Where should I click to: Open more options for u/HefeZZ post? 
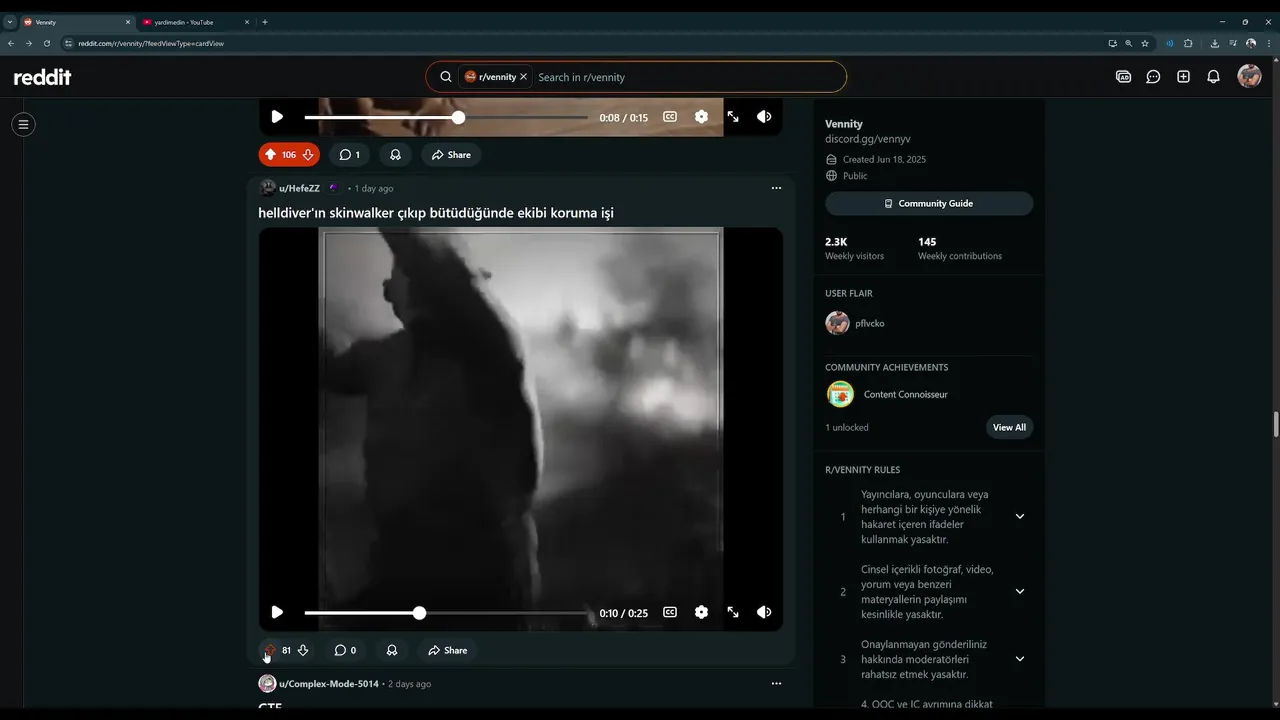(x=776, y=188)
